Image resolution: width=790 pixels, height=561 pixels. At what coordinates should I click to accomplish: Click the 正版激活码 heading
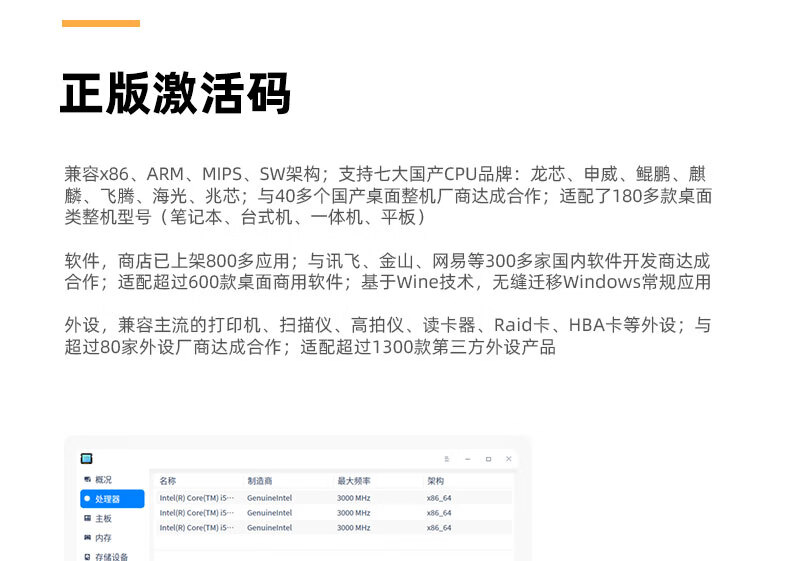coord(175,93)
